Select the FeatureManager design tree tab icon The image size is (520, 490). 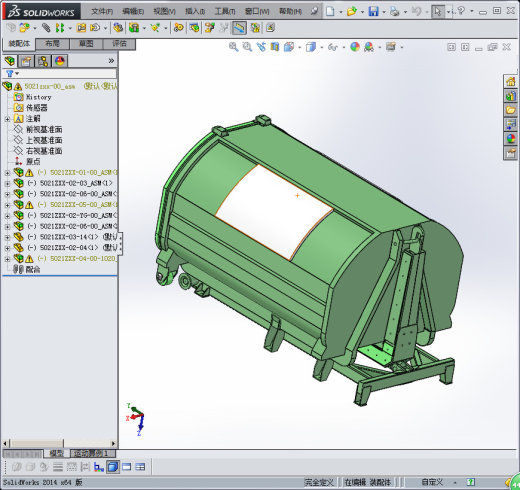pos(10,61)
